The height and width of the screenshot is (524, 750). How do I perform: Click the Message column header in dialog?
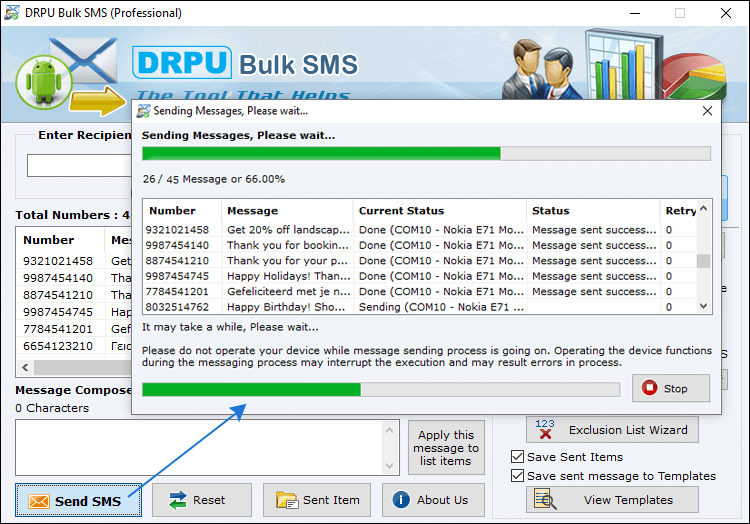(x=287, y=211)
